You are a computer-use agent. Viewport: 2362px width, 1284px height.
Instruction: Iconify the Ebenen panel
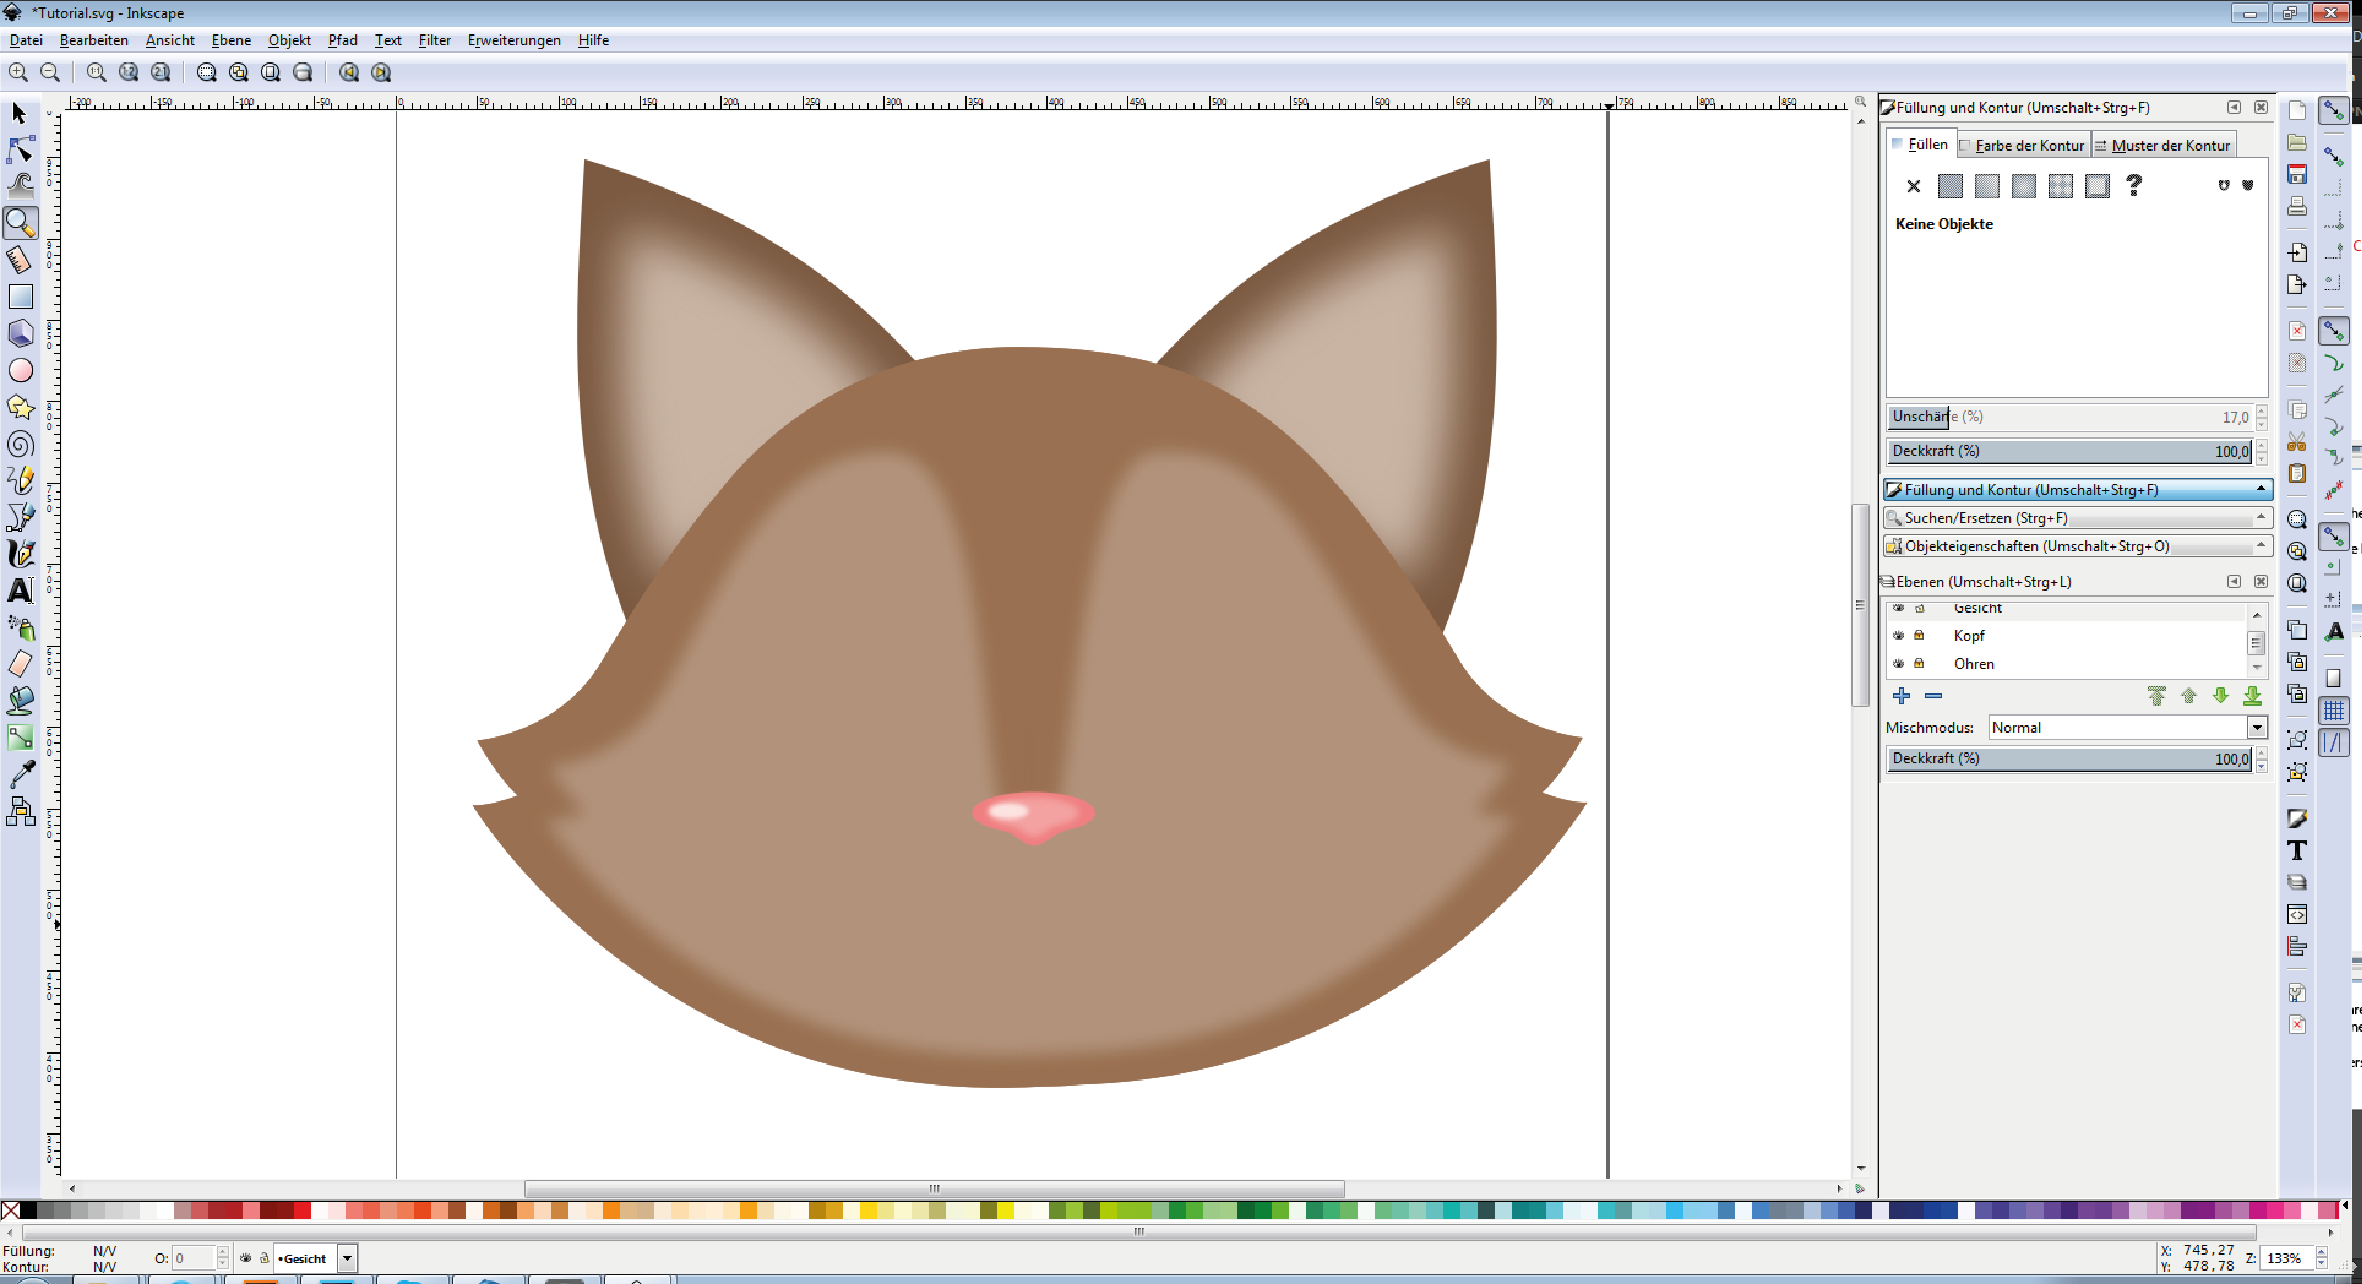click(2234, 581)
